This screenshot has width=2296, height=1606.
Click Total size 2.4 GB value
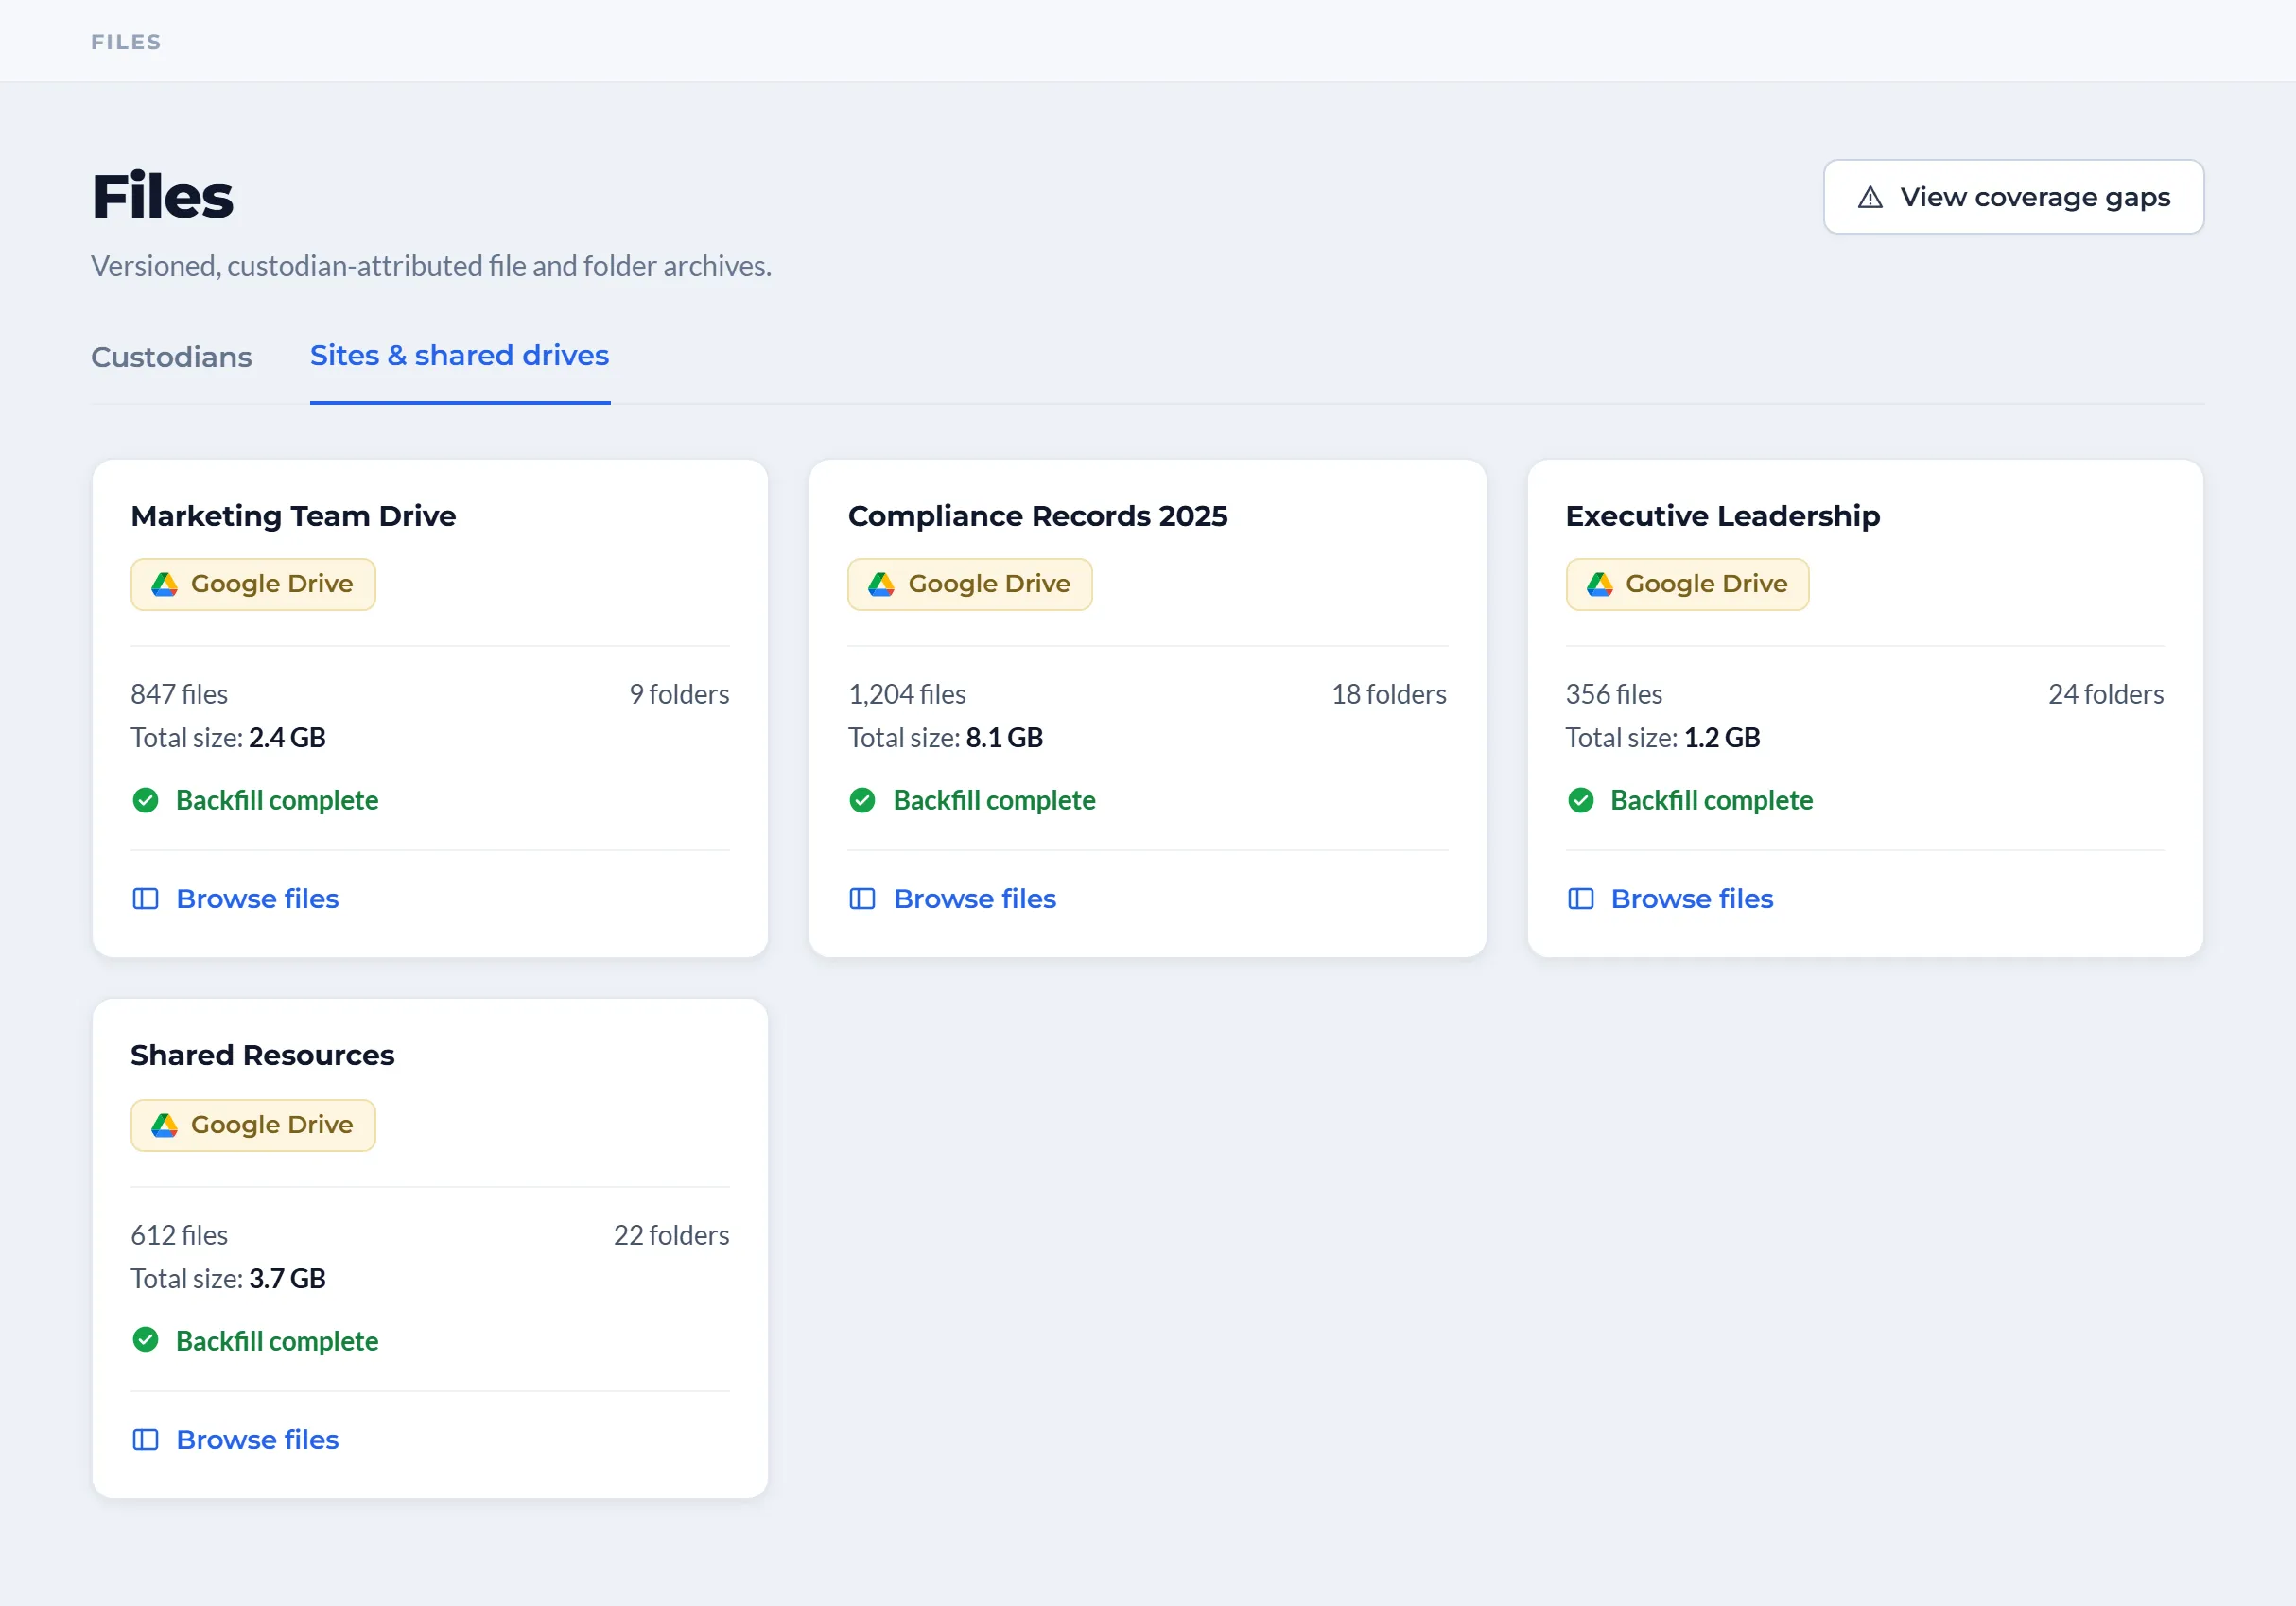pyautogui.click(x=287, y=738)
